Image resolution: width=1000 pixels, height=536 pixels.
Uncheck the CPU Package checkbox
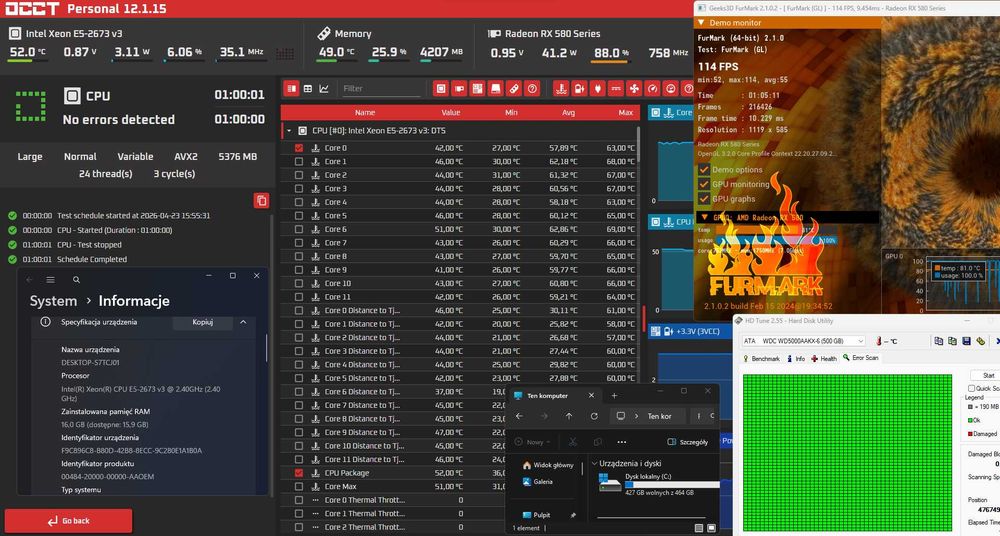pyautogui.click(x=298, y=473)
